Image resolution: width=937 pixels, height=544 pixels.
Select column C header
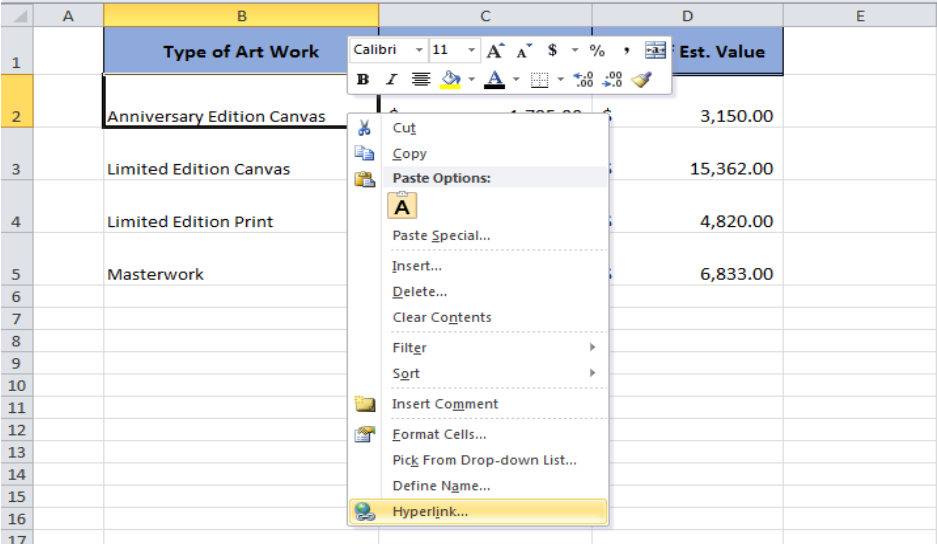pyautogui.click(x=485, y=16)
